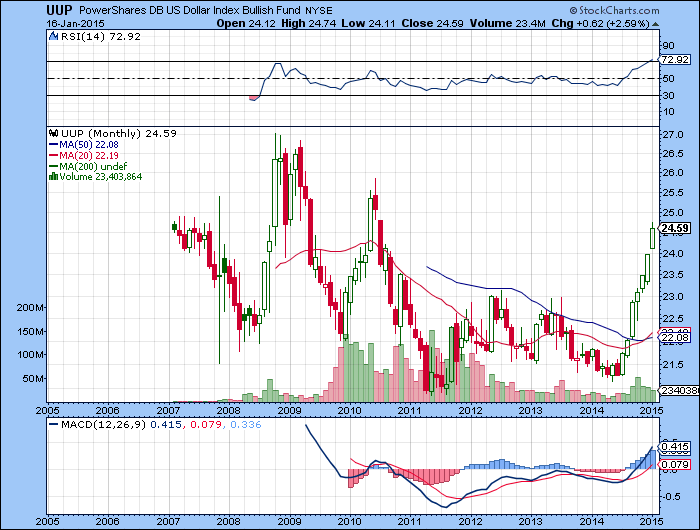The image size is (700, 530).
Task: Click the 90 RSI axis label
Action: pos(669,46)
